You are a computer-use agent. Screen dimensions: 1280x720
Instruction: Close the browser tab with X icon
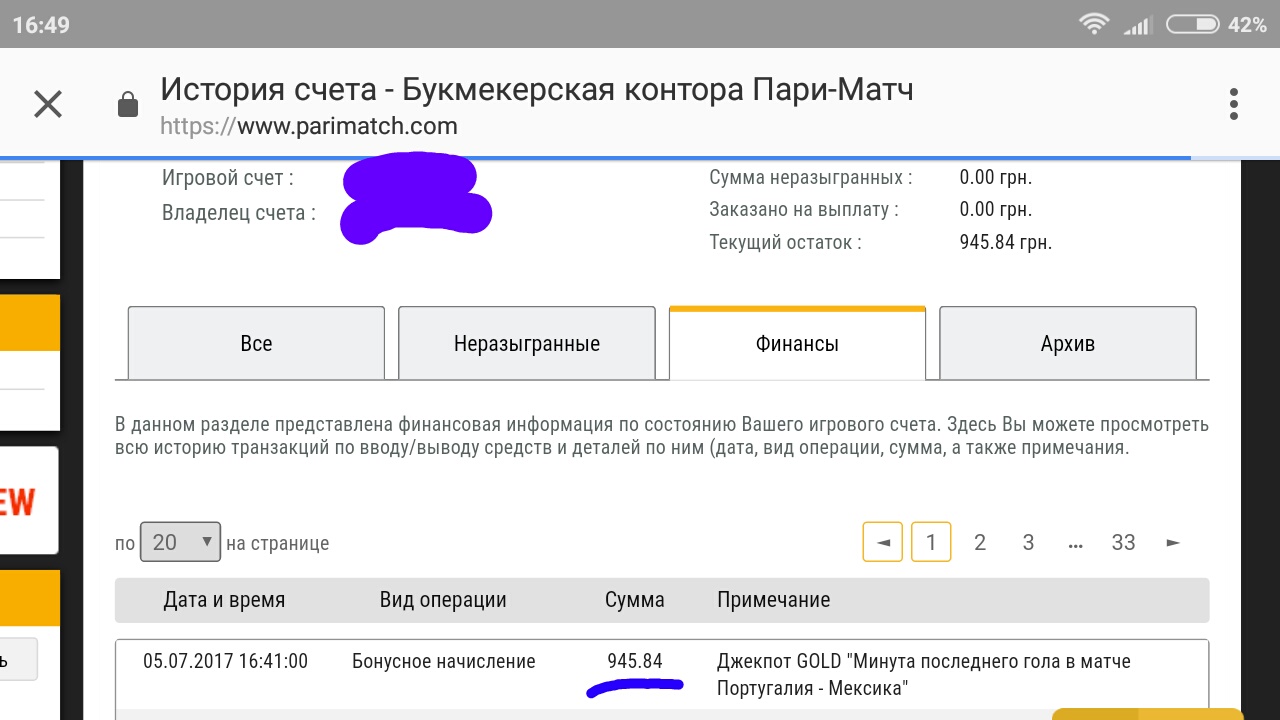click(x=48, y=104)
